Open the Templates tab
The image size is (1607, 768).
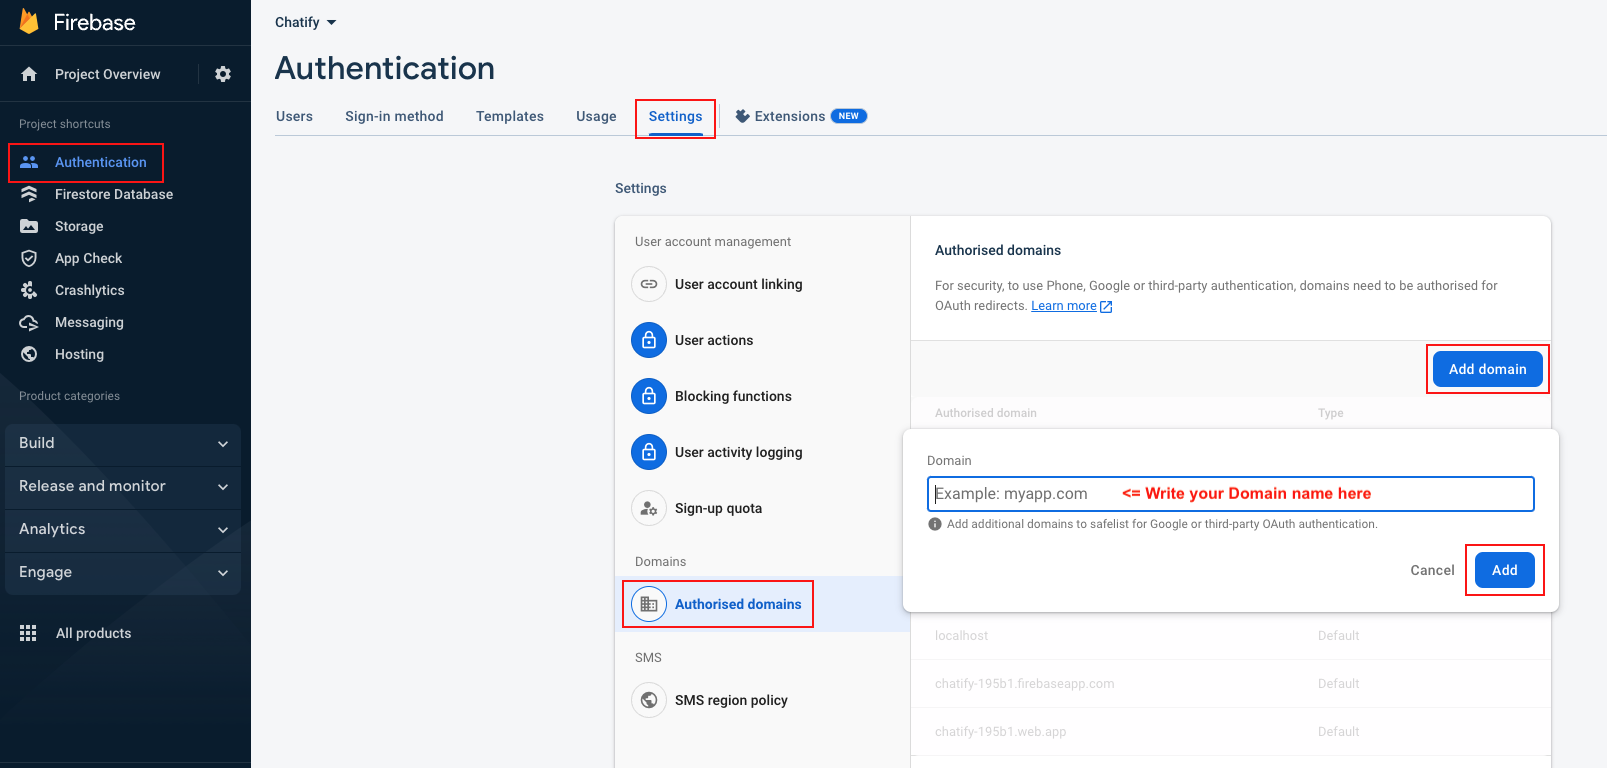coord(509,116)
